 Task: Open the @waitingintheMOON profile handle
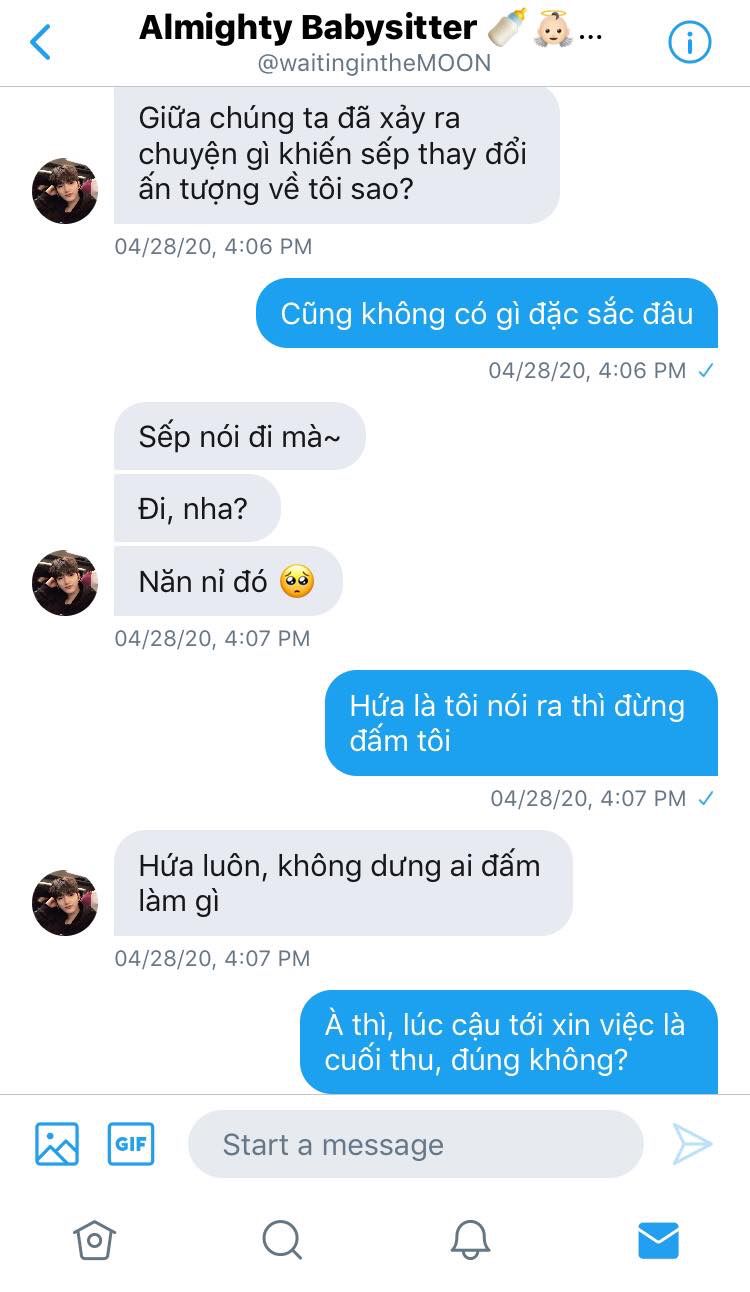click(375, 63)
